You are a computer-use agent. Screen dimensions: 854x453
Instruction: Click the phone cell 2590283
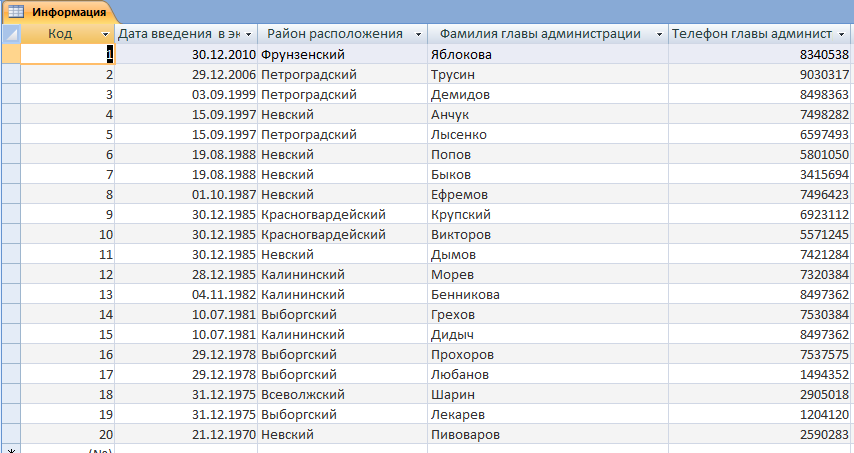point(759,434)
